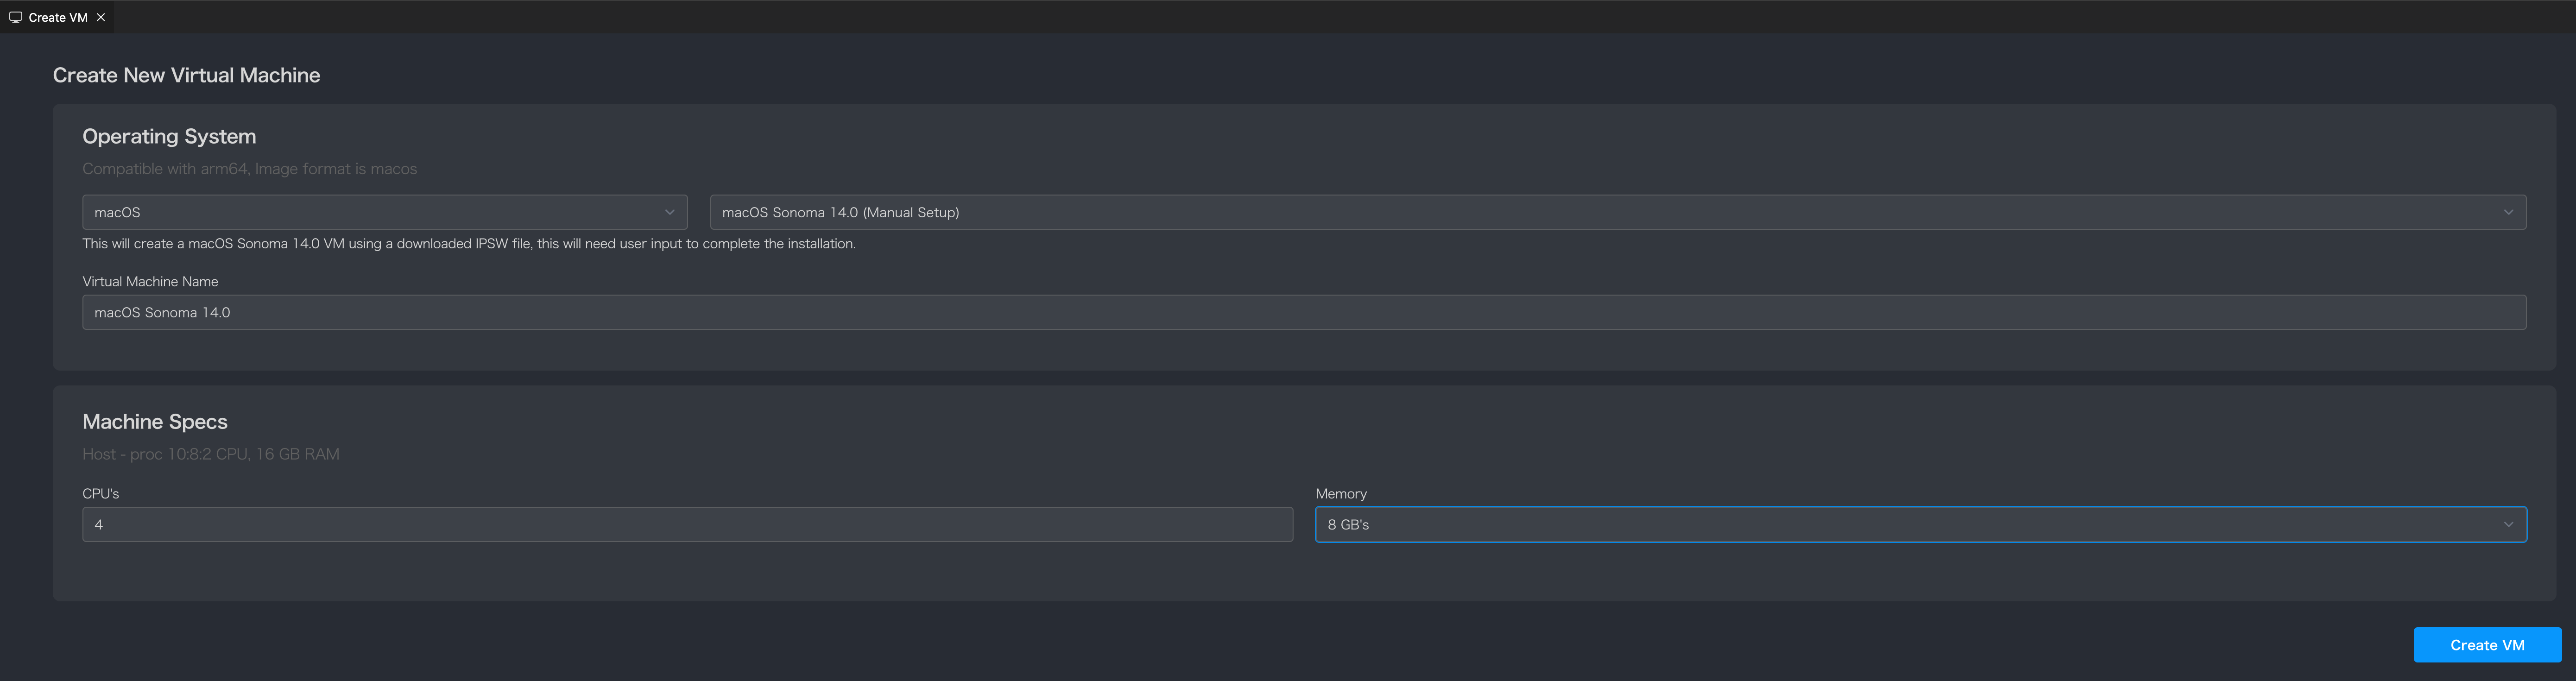Click the chevron arrow of the macOS dropdown
This screenshot has height=681, width=2576.
tap(669, 212)
